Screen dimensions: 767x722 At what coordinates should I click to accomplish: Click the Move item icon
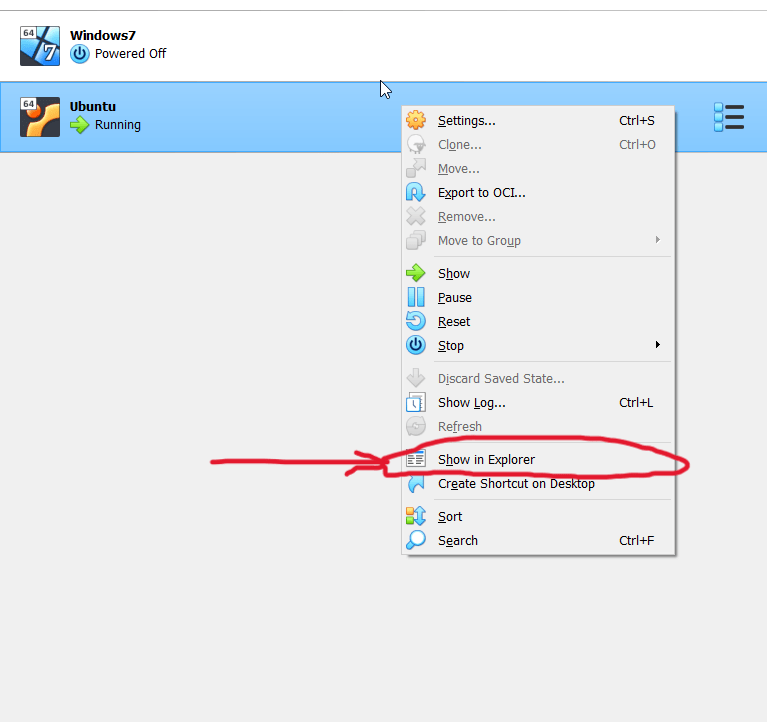[416, 168]
